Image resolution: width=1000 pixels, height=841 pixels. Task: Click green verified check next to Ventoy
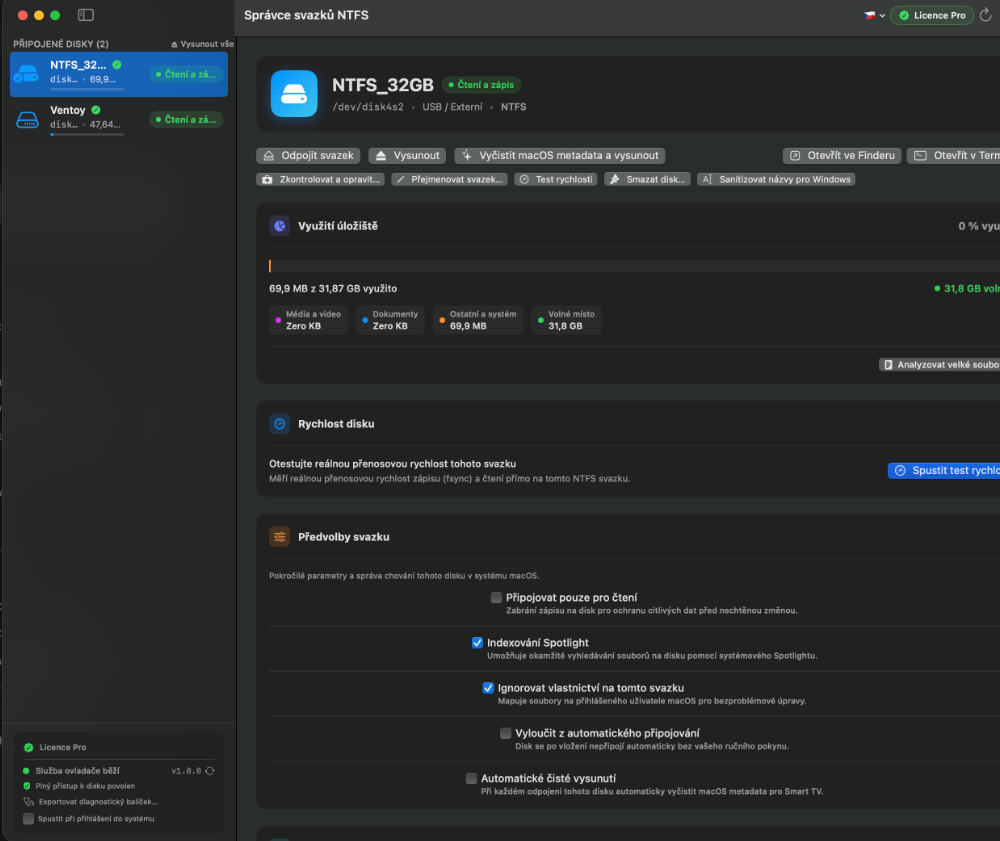[x=96, y=110]
